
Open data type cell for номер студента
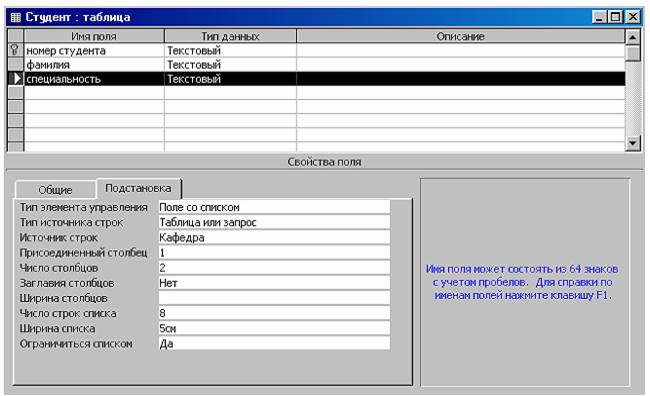(x=230, y=51)
